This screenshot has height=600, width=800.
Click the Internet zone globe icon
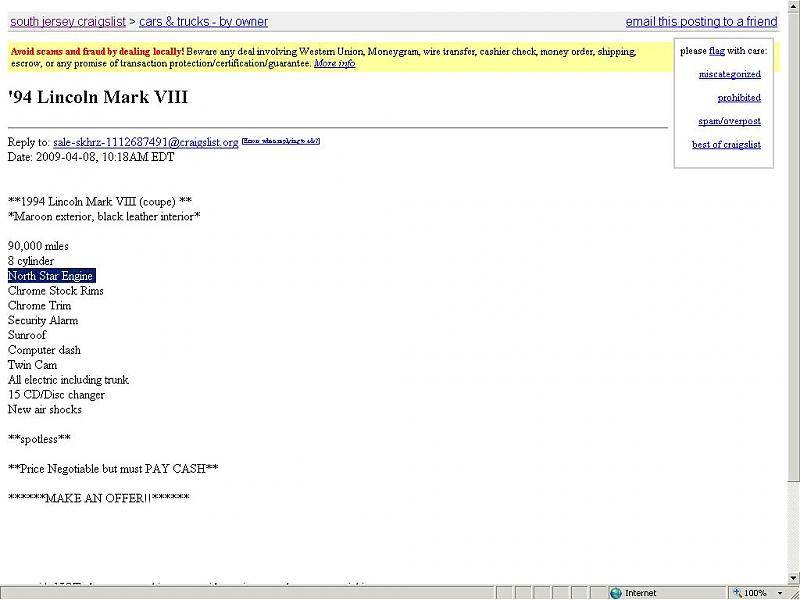click(x=616, y=593)
